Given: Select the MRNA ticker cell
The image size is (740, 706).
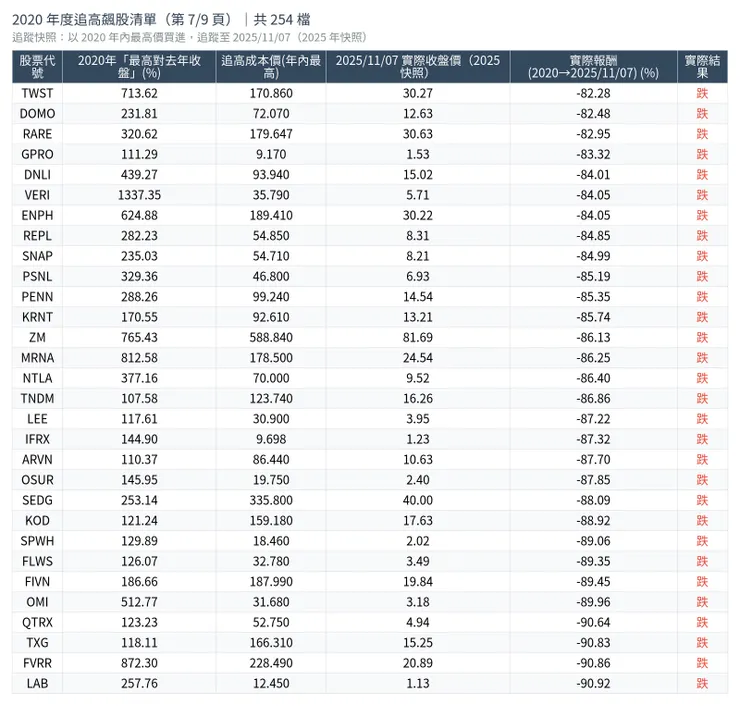Looking at the screenshot, I should coord(37,358).
